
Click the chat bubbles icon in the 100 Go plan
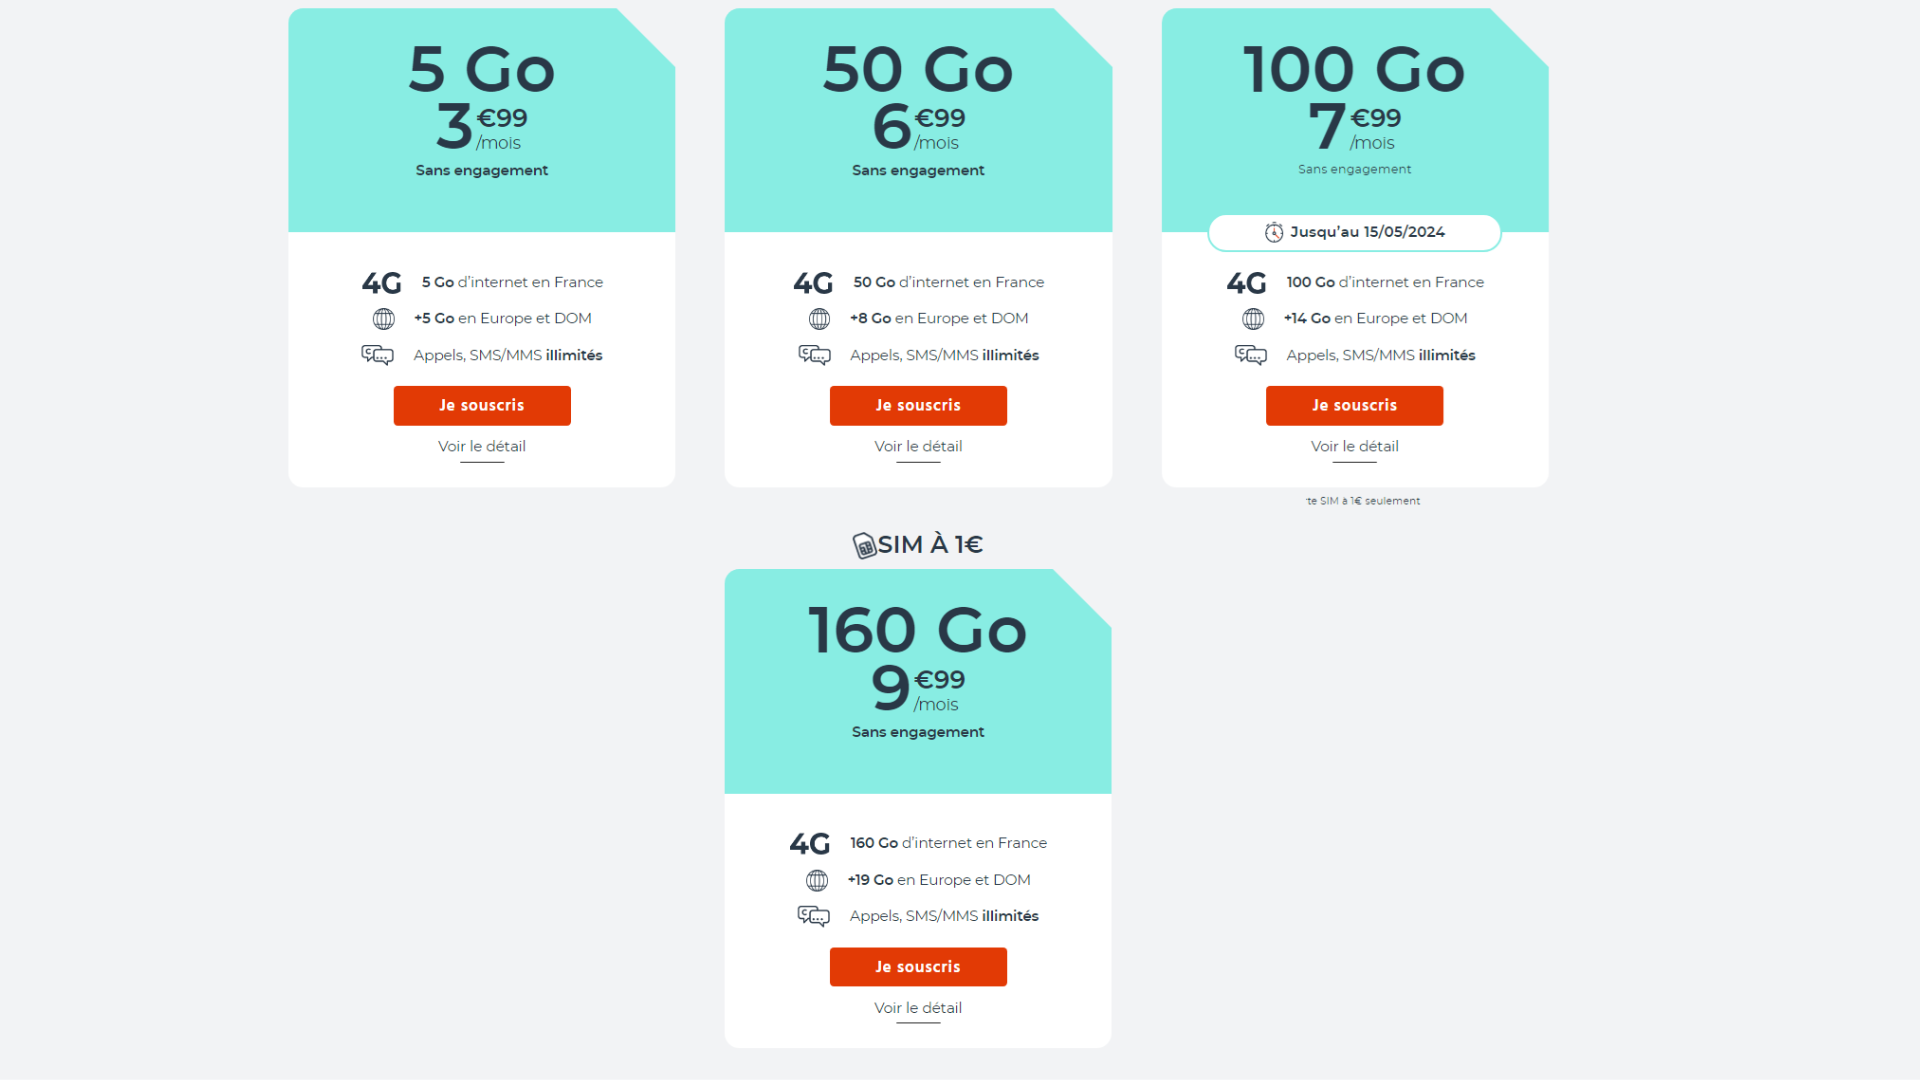(1250, 355)
